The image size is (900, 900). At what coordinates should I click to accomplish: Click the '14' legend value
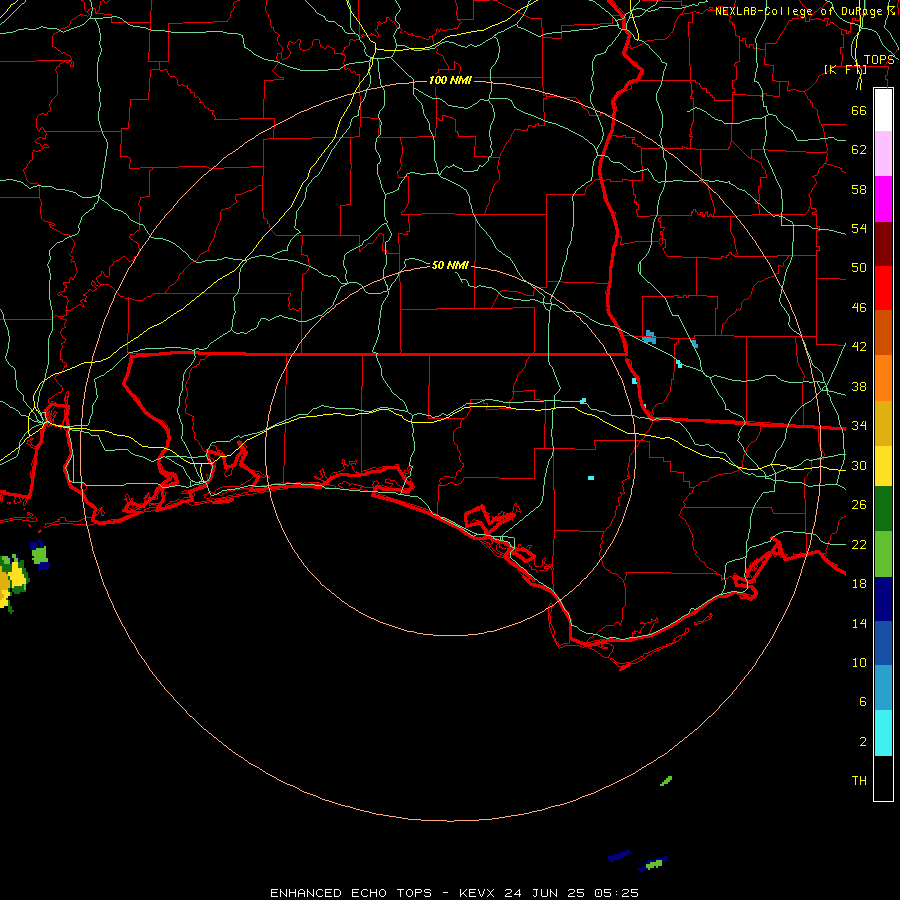coord(859,623)
